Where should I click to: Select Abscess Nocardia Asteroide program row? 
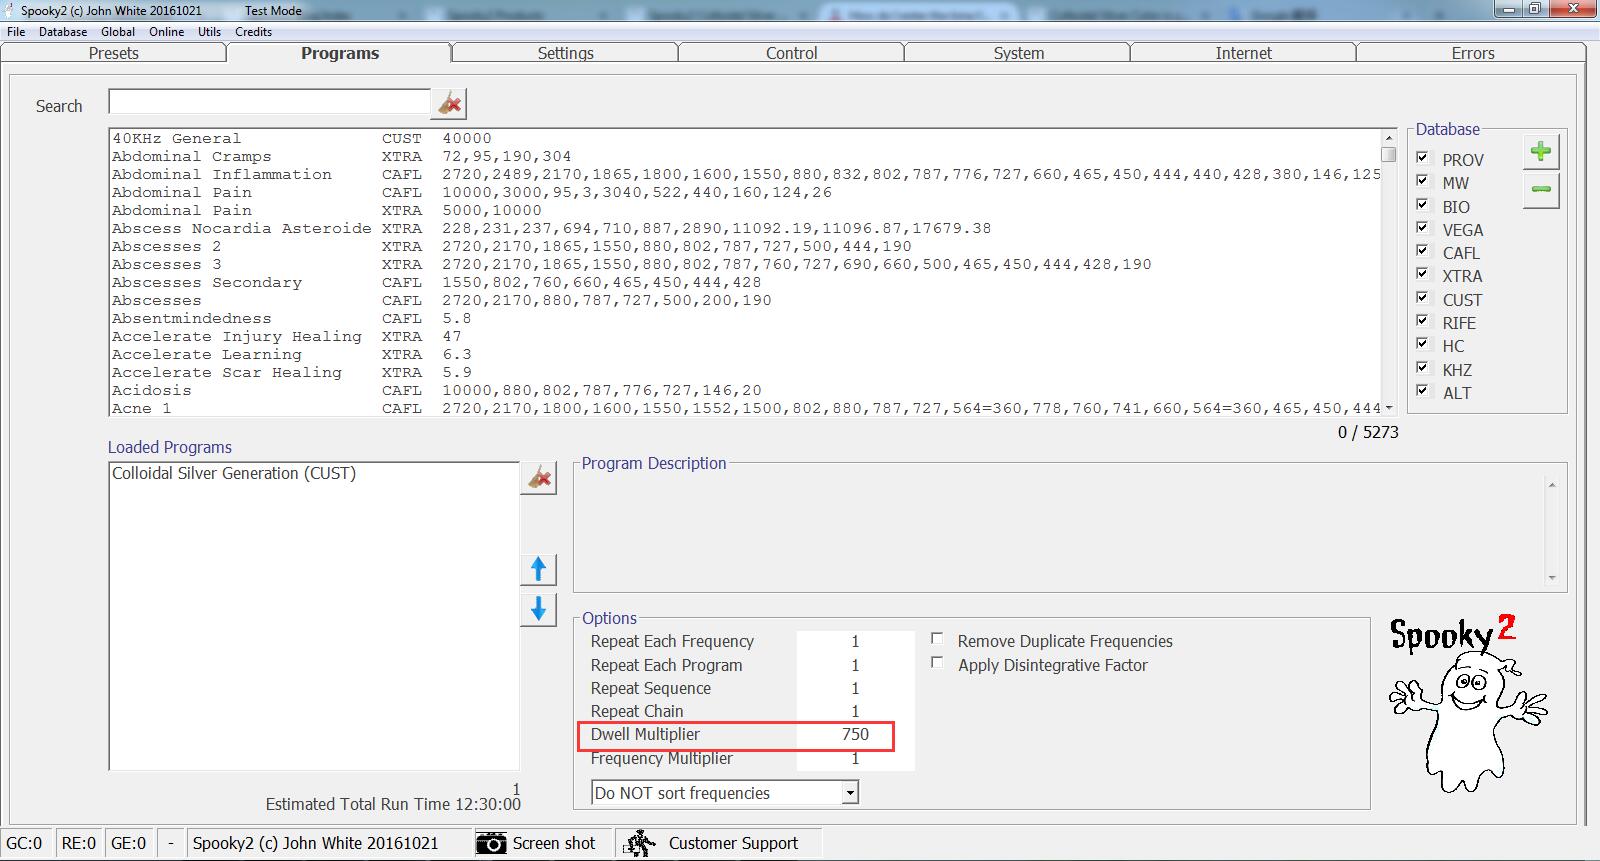coord(745,228)
